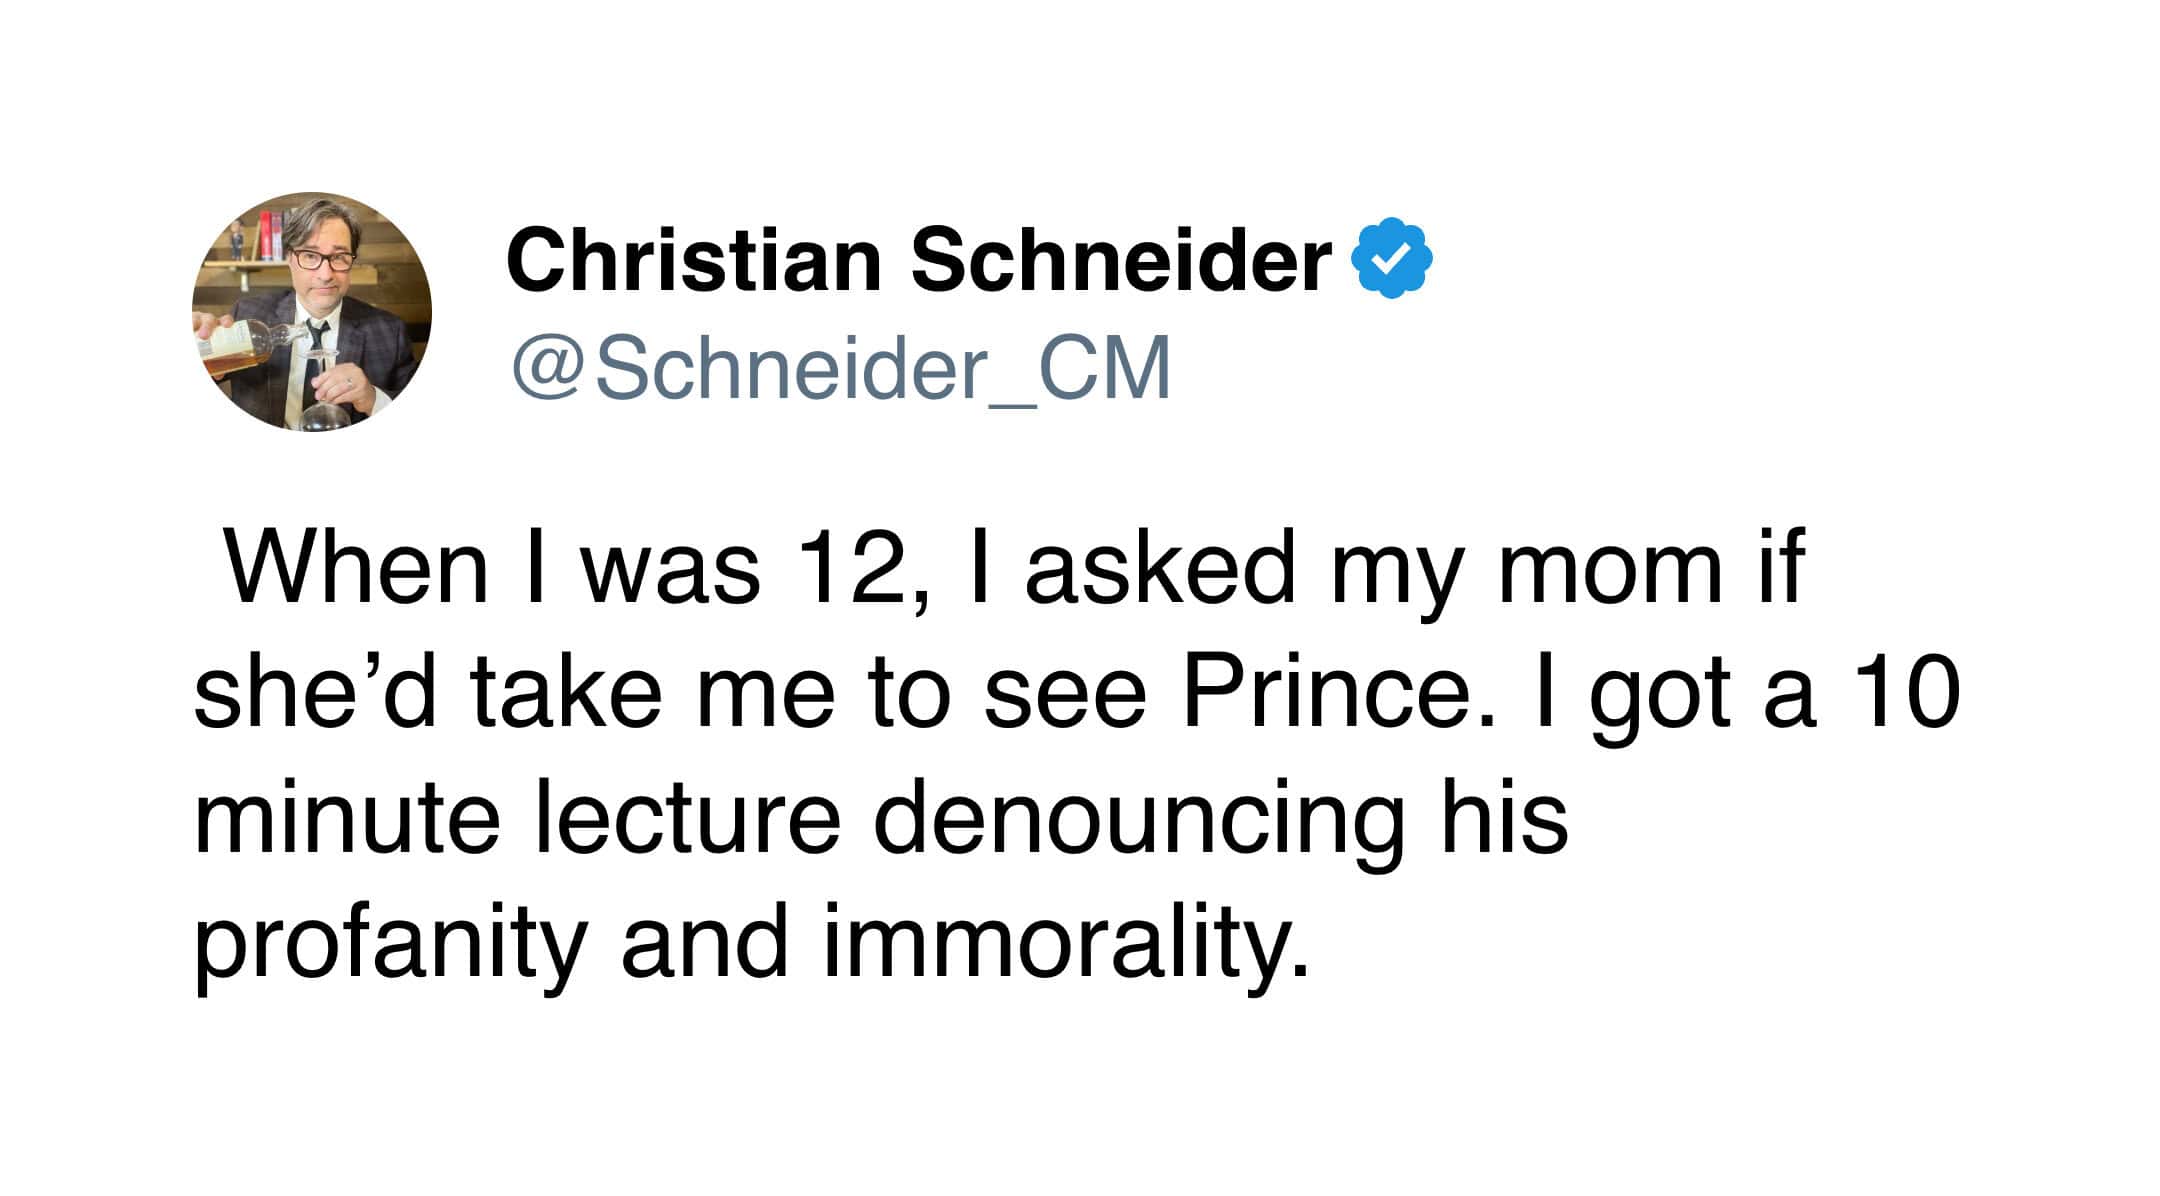Screen dimensions: 2160x1196
Task: Click the word "immorality" ending the tweet
Action: click(x=1064, y=943)
